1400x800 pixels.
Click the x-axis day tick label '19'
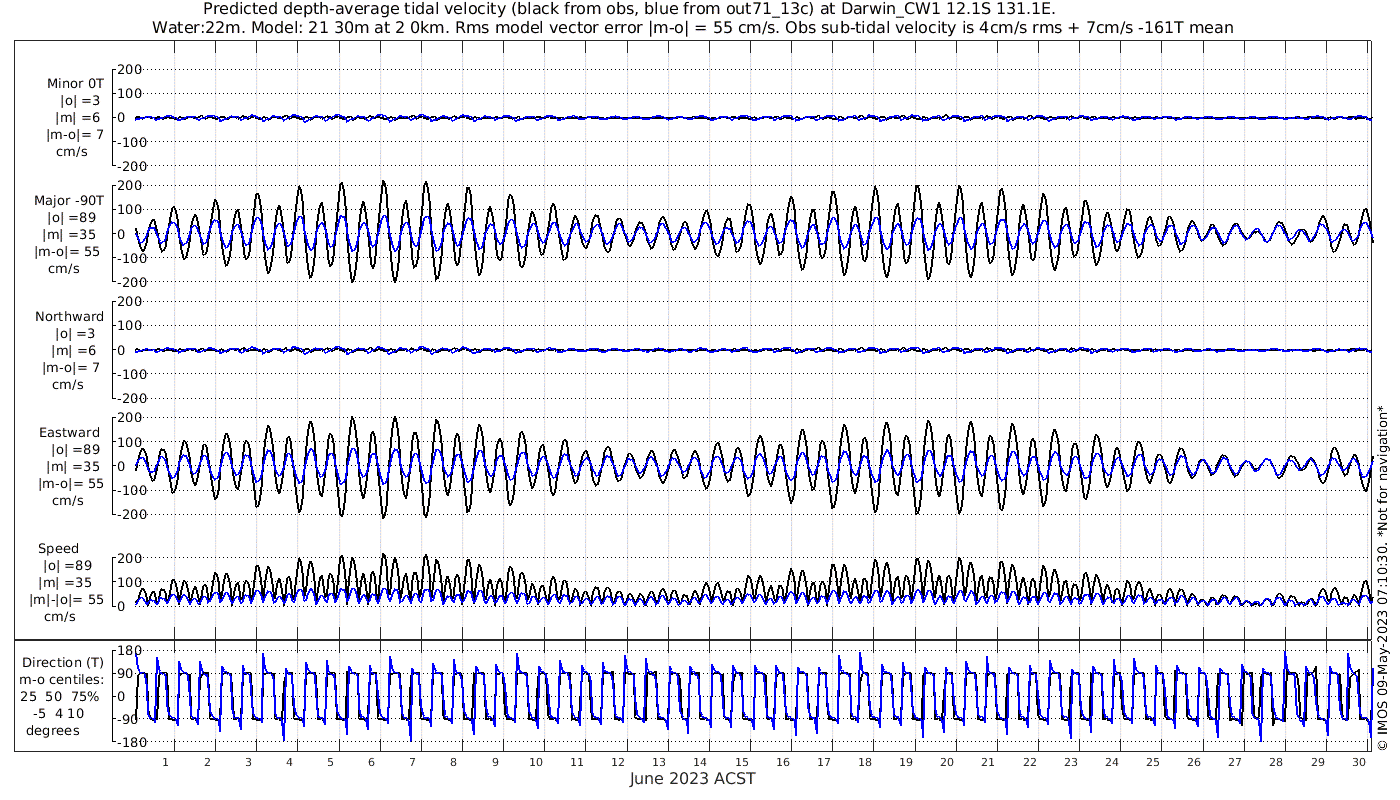(x=906, y=762)
